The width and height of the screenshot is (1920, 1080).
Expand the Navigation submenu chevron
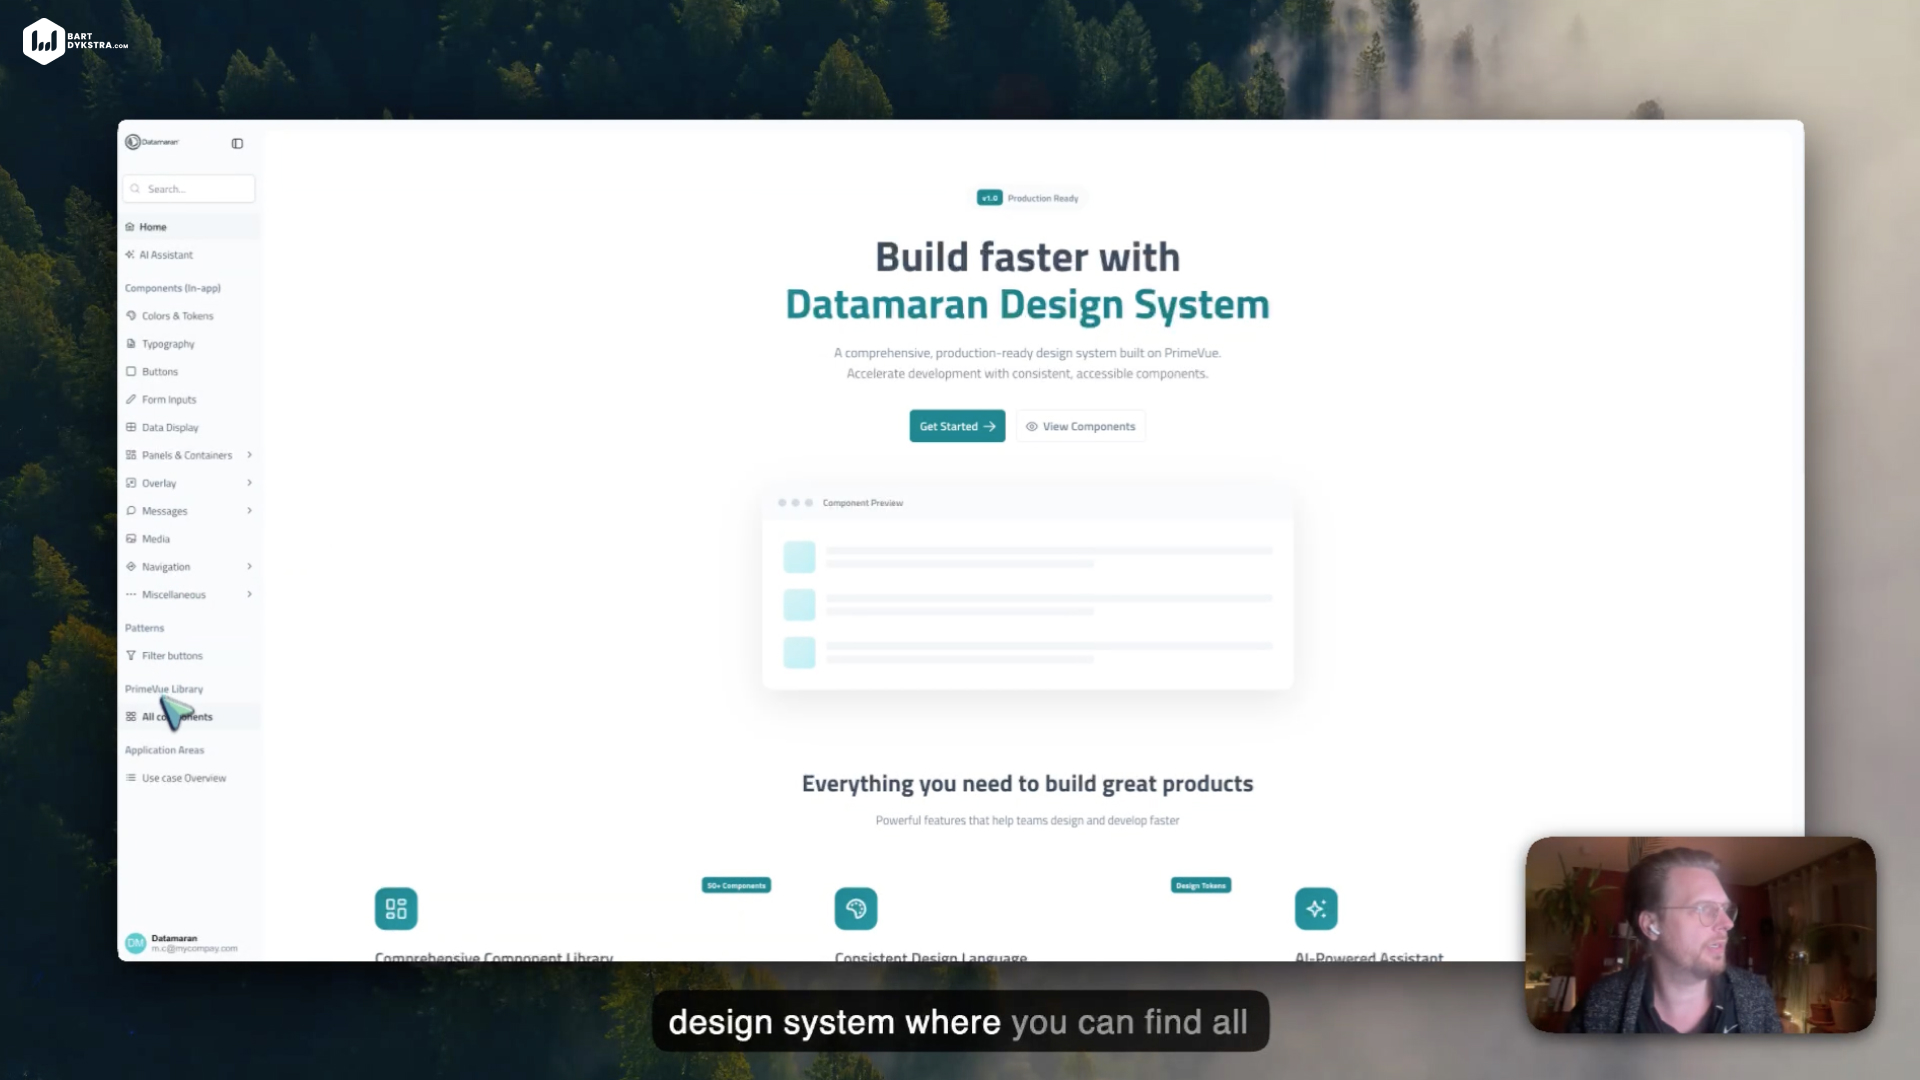pos(249,567)
